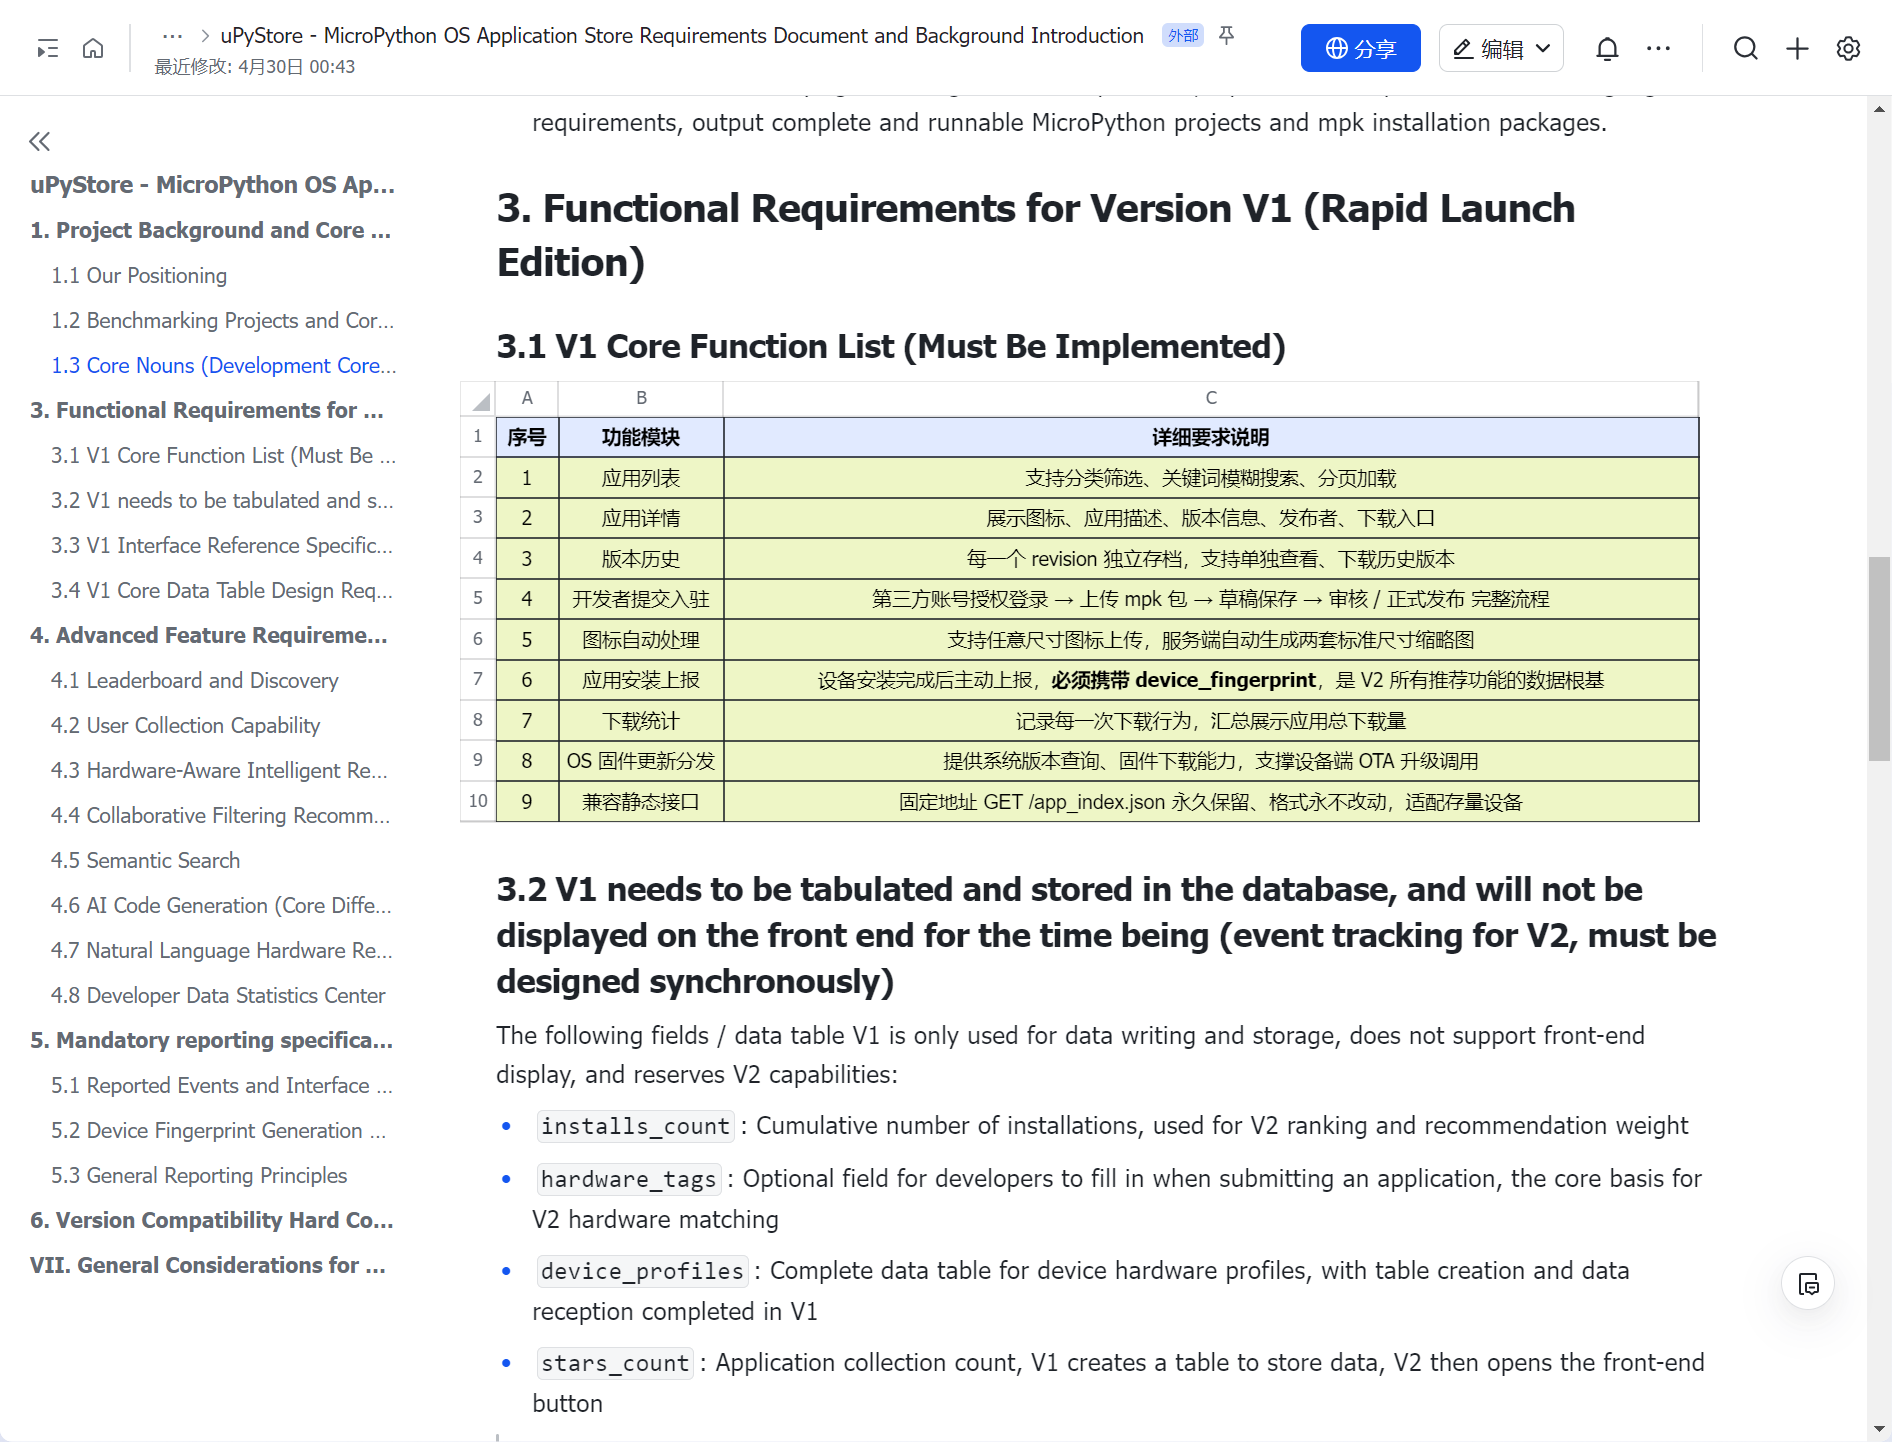
Task: Jump to 3.3 V1 Interface Reference Specification
Action: (x=222, y=545)
